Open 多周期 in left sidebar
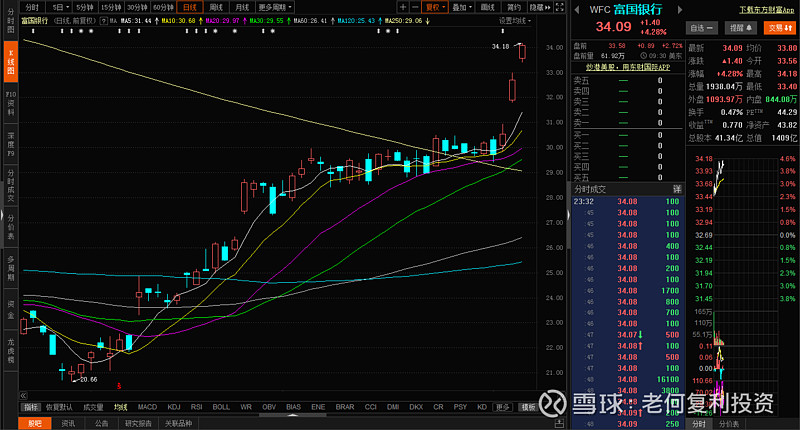Viewport: 800px width, 430px height. click(x=11, y=268)
